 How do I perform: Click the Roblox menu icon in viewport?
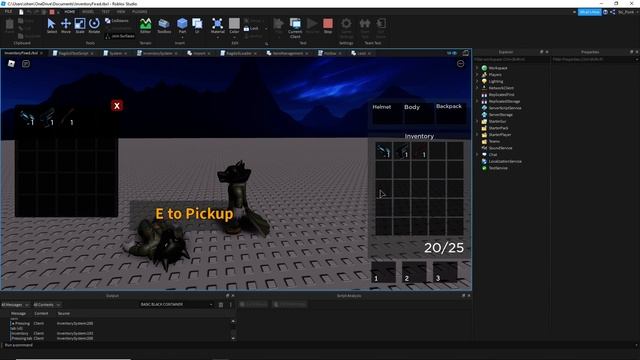[11, 63]
